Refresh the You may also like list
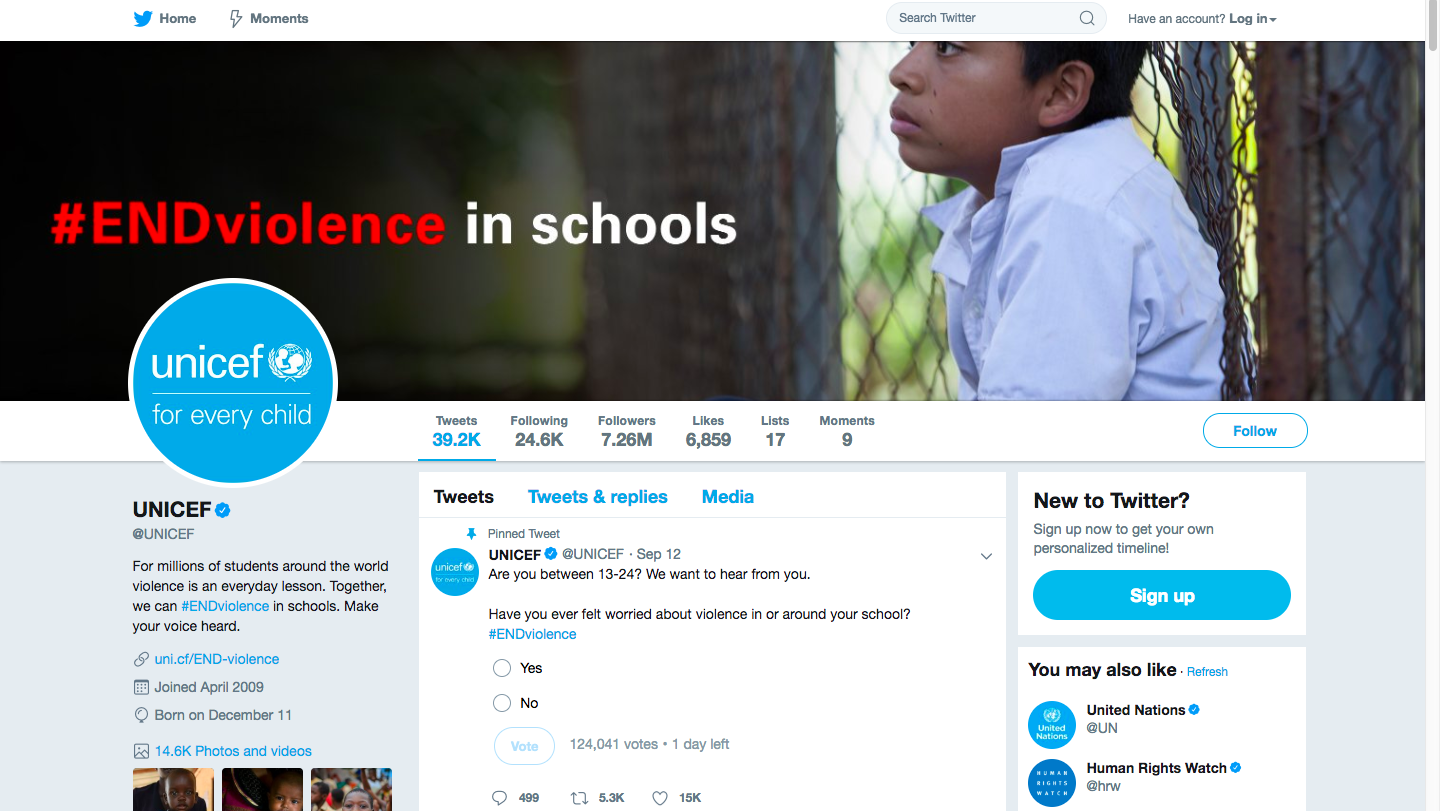The width and height of the screenshot is (1440, 811). tap(1207, 672)
